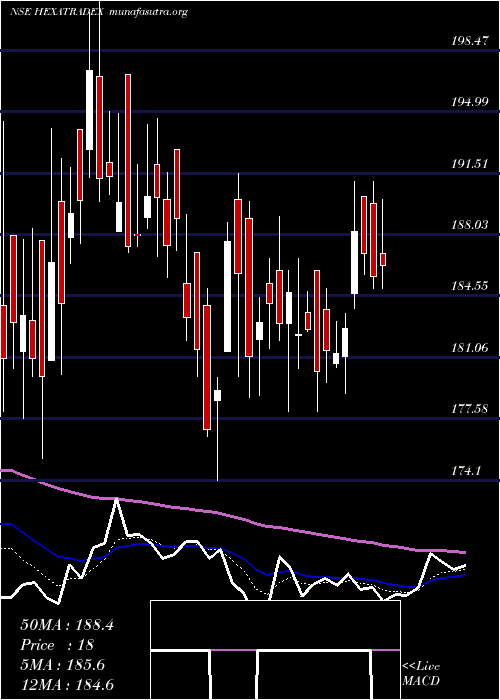Click the 188.03 price level label

(x=470, y=225)
